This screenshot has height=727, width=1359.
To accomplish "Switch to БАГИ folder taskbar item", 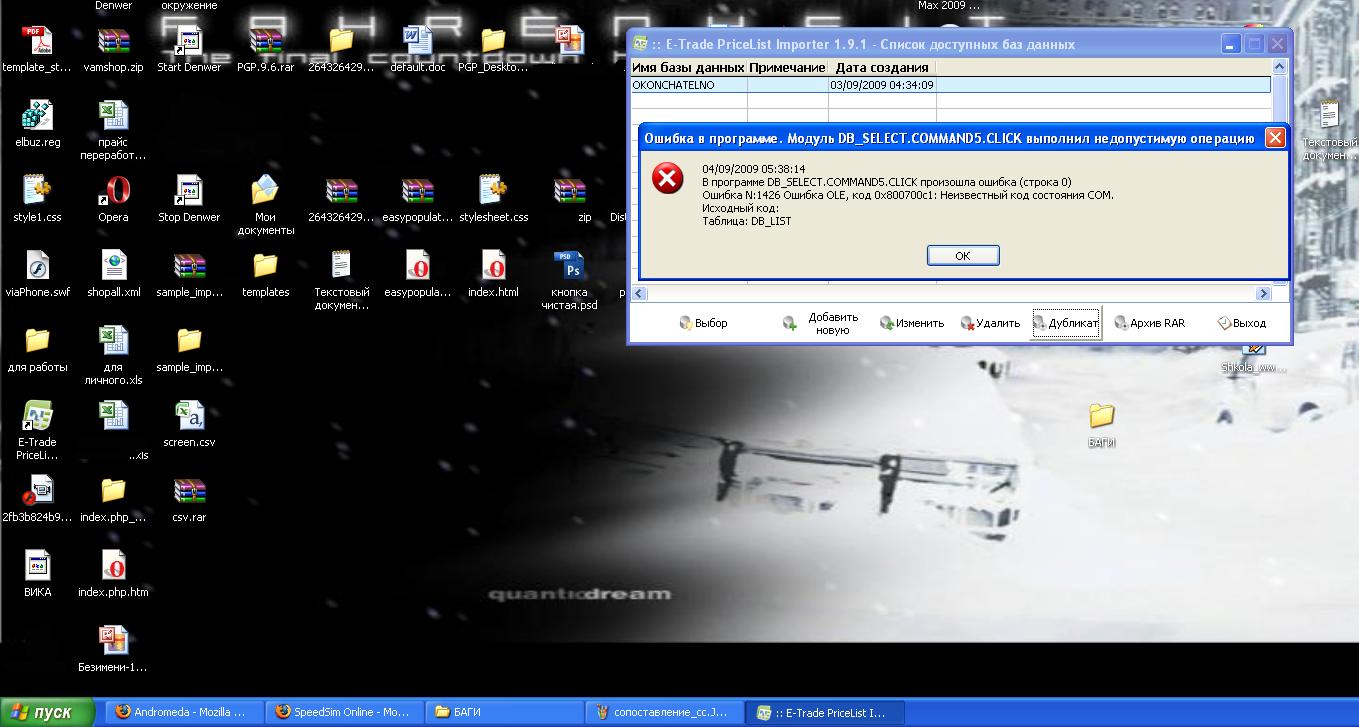I will pos(505,712).
